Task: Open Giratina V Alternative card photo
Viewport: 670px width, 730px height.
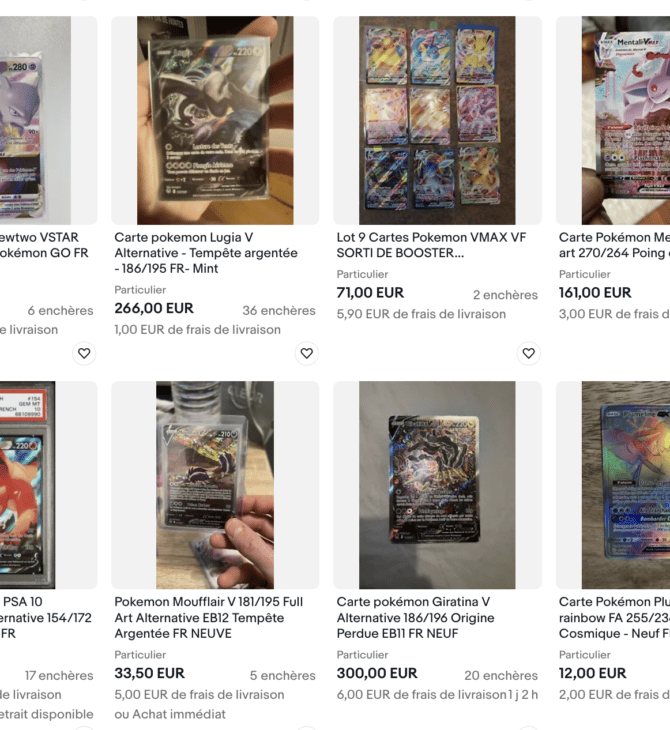Action: 437,485
